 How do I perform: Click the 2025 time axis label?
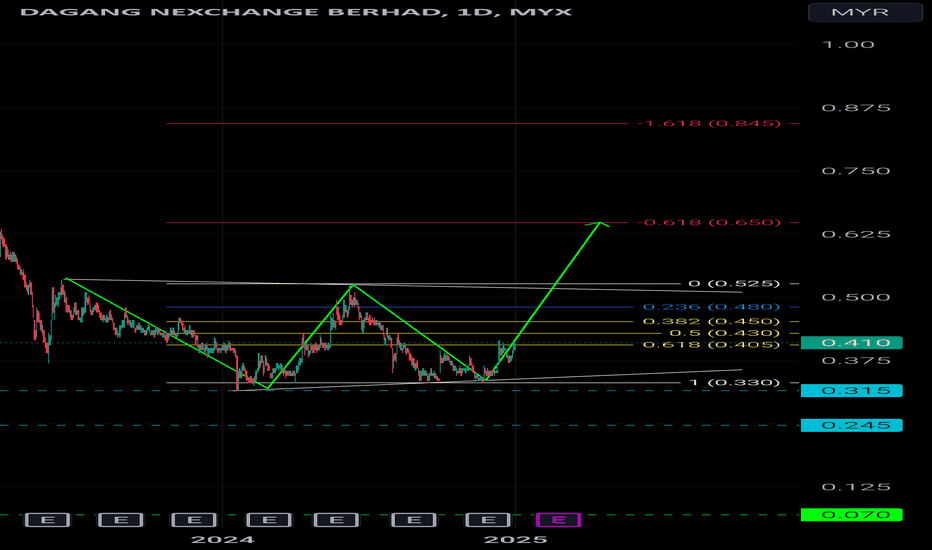(515, 540)
